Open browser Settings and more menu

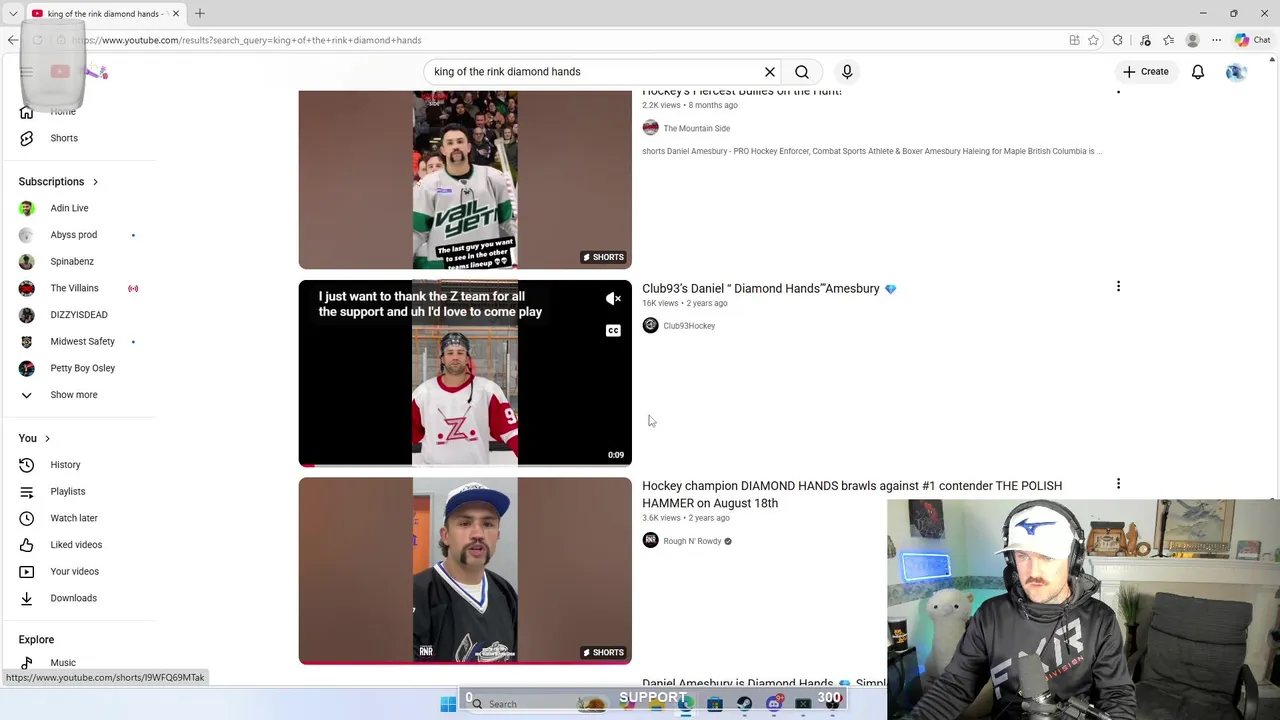pos(1216,40)
